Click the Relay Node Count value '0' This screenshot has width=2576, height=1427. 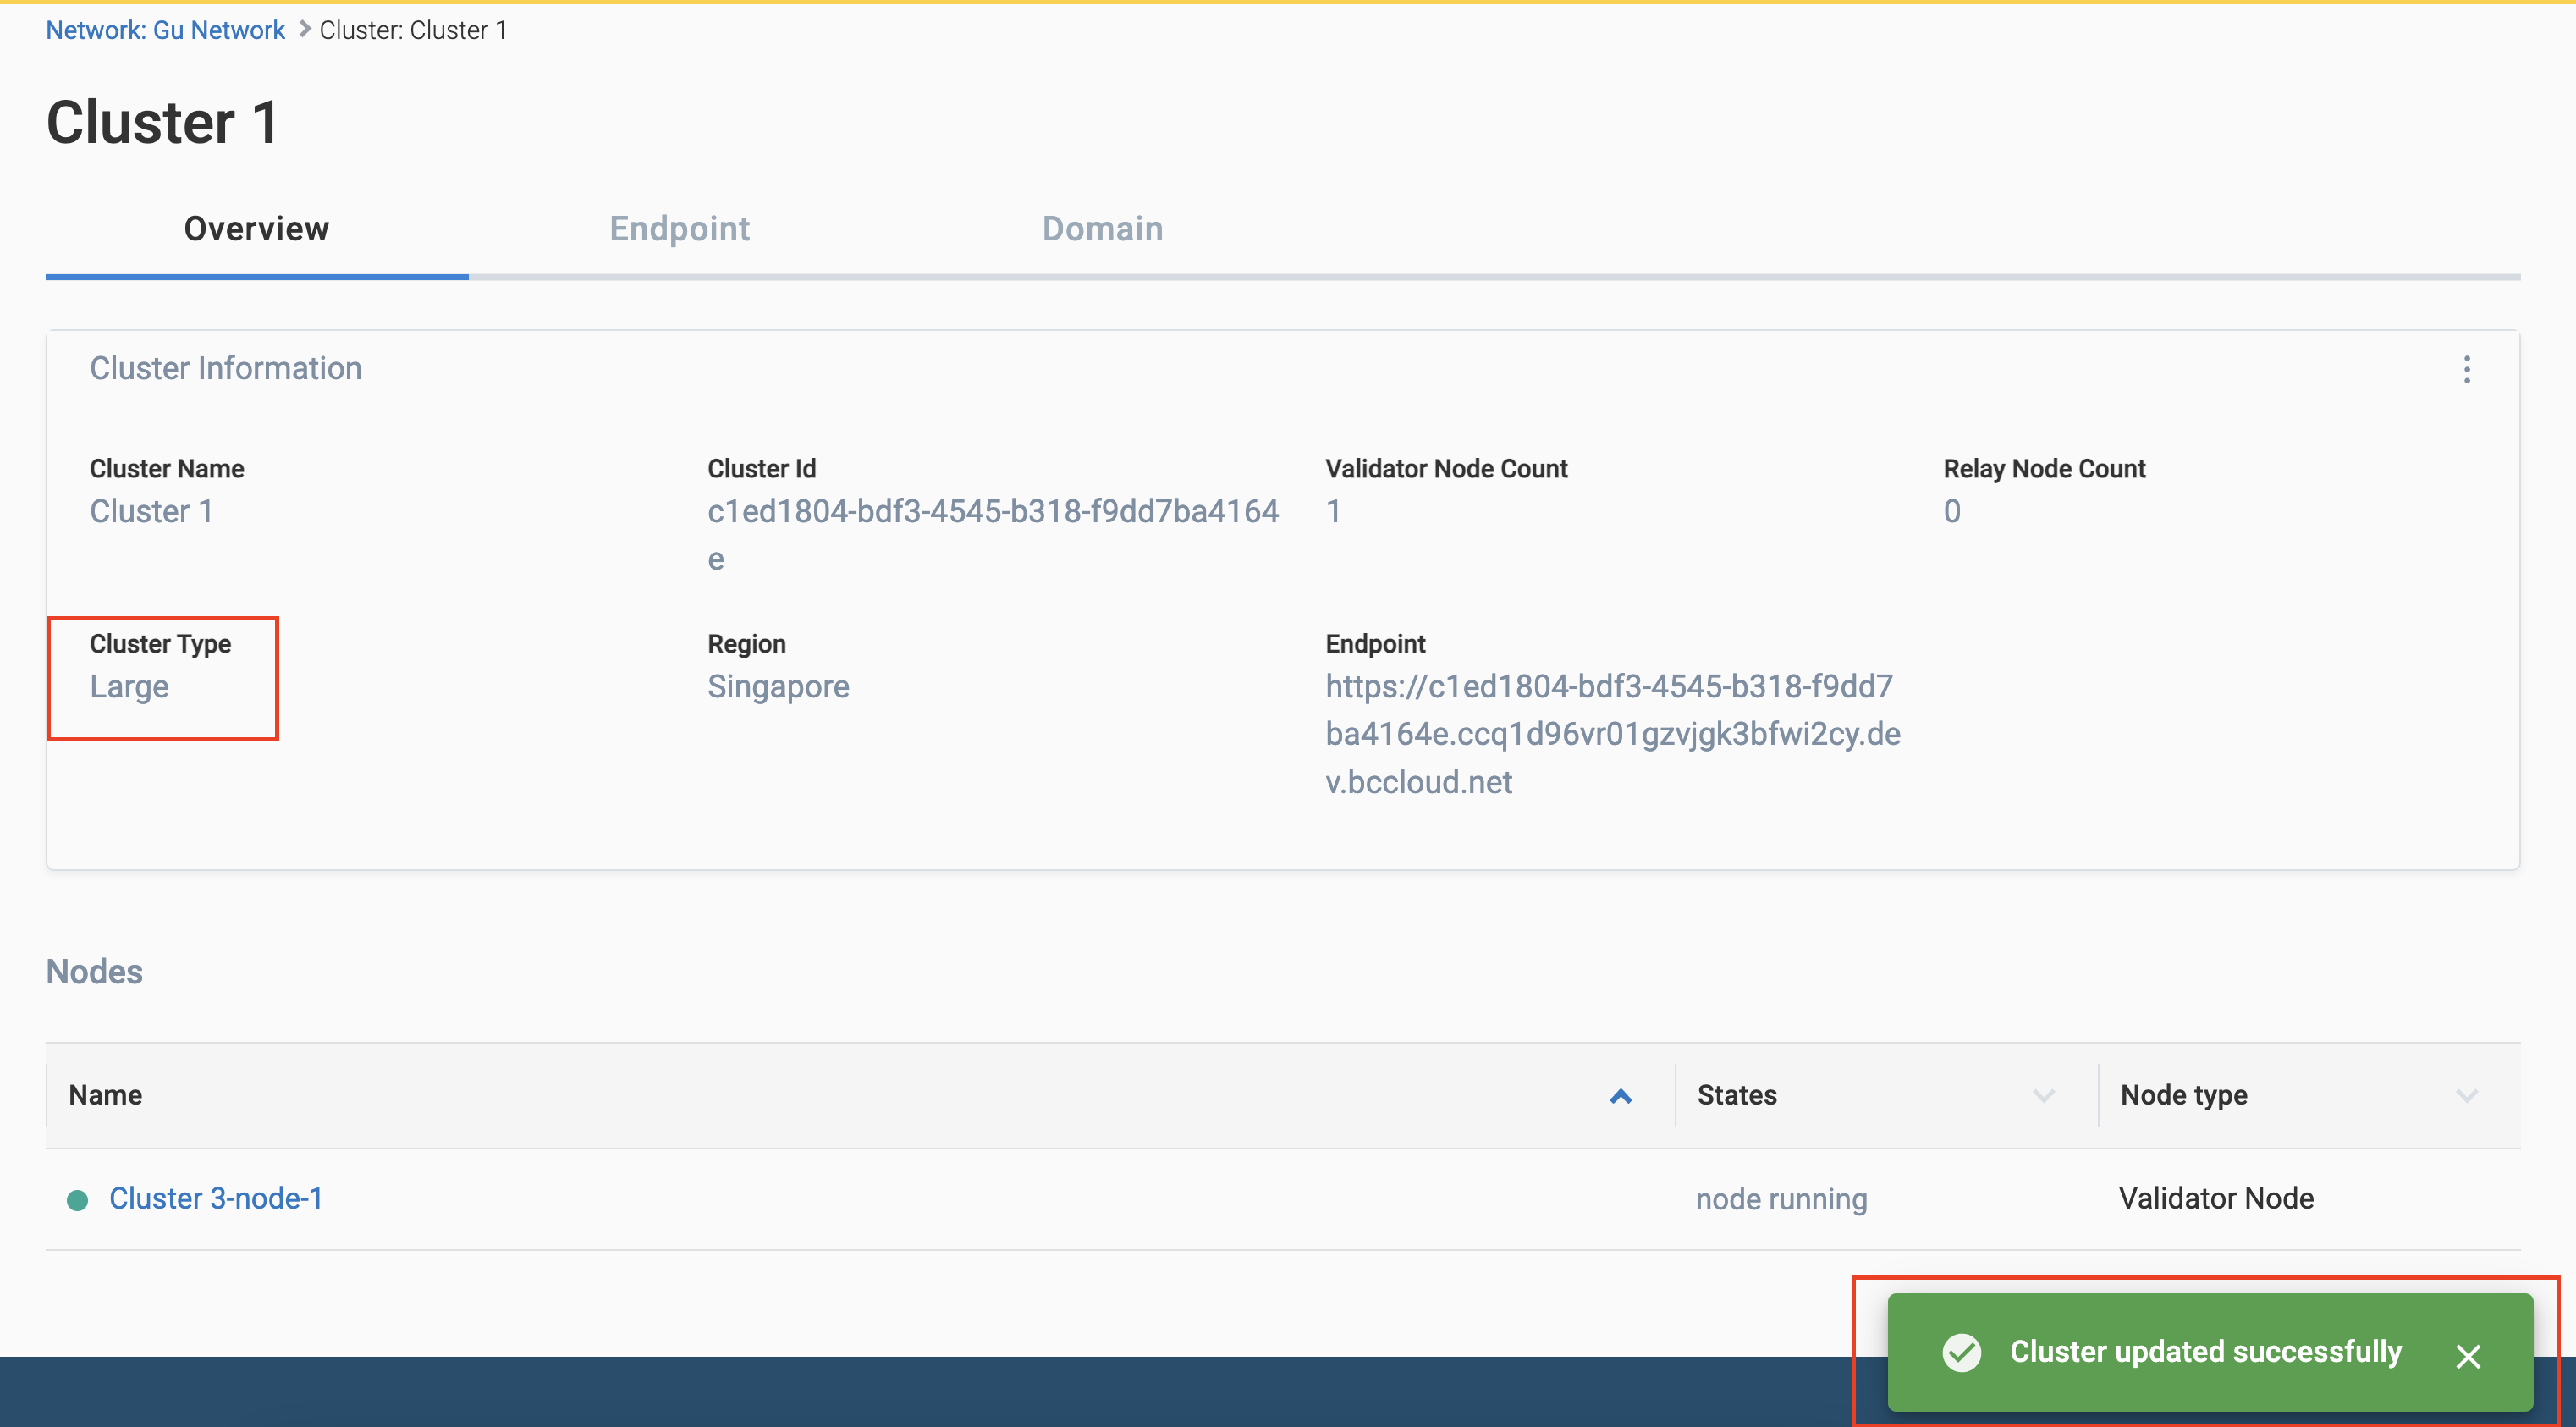pos(1951,511)
